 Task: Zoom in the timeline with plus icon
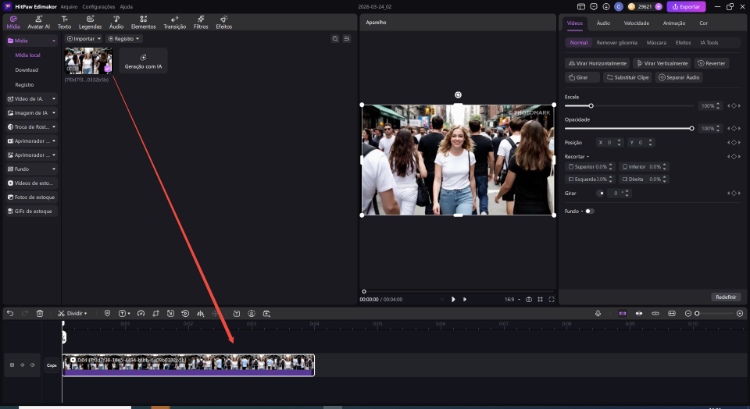tap(739, 313)
